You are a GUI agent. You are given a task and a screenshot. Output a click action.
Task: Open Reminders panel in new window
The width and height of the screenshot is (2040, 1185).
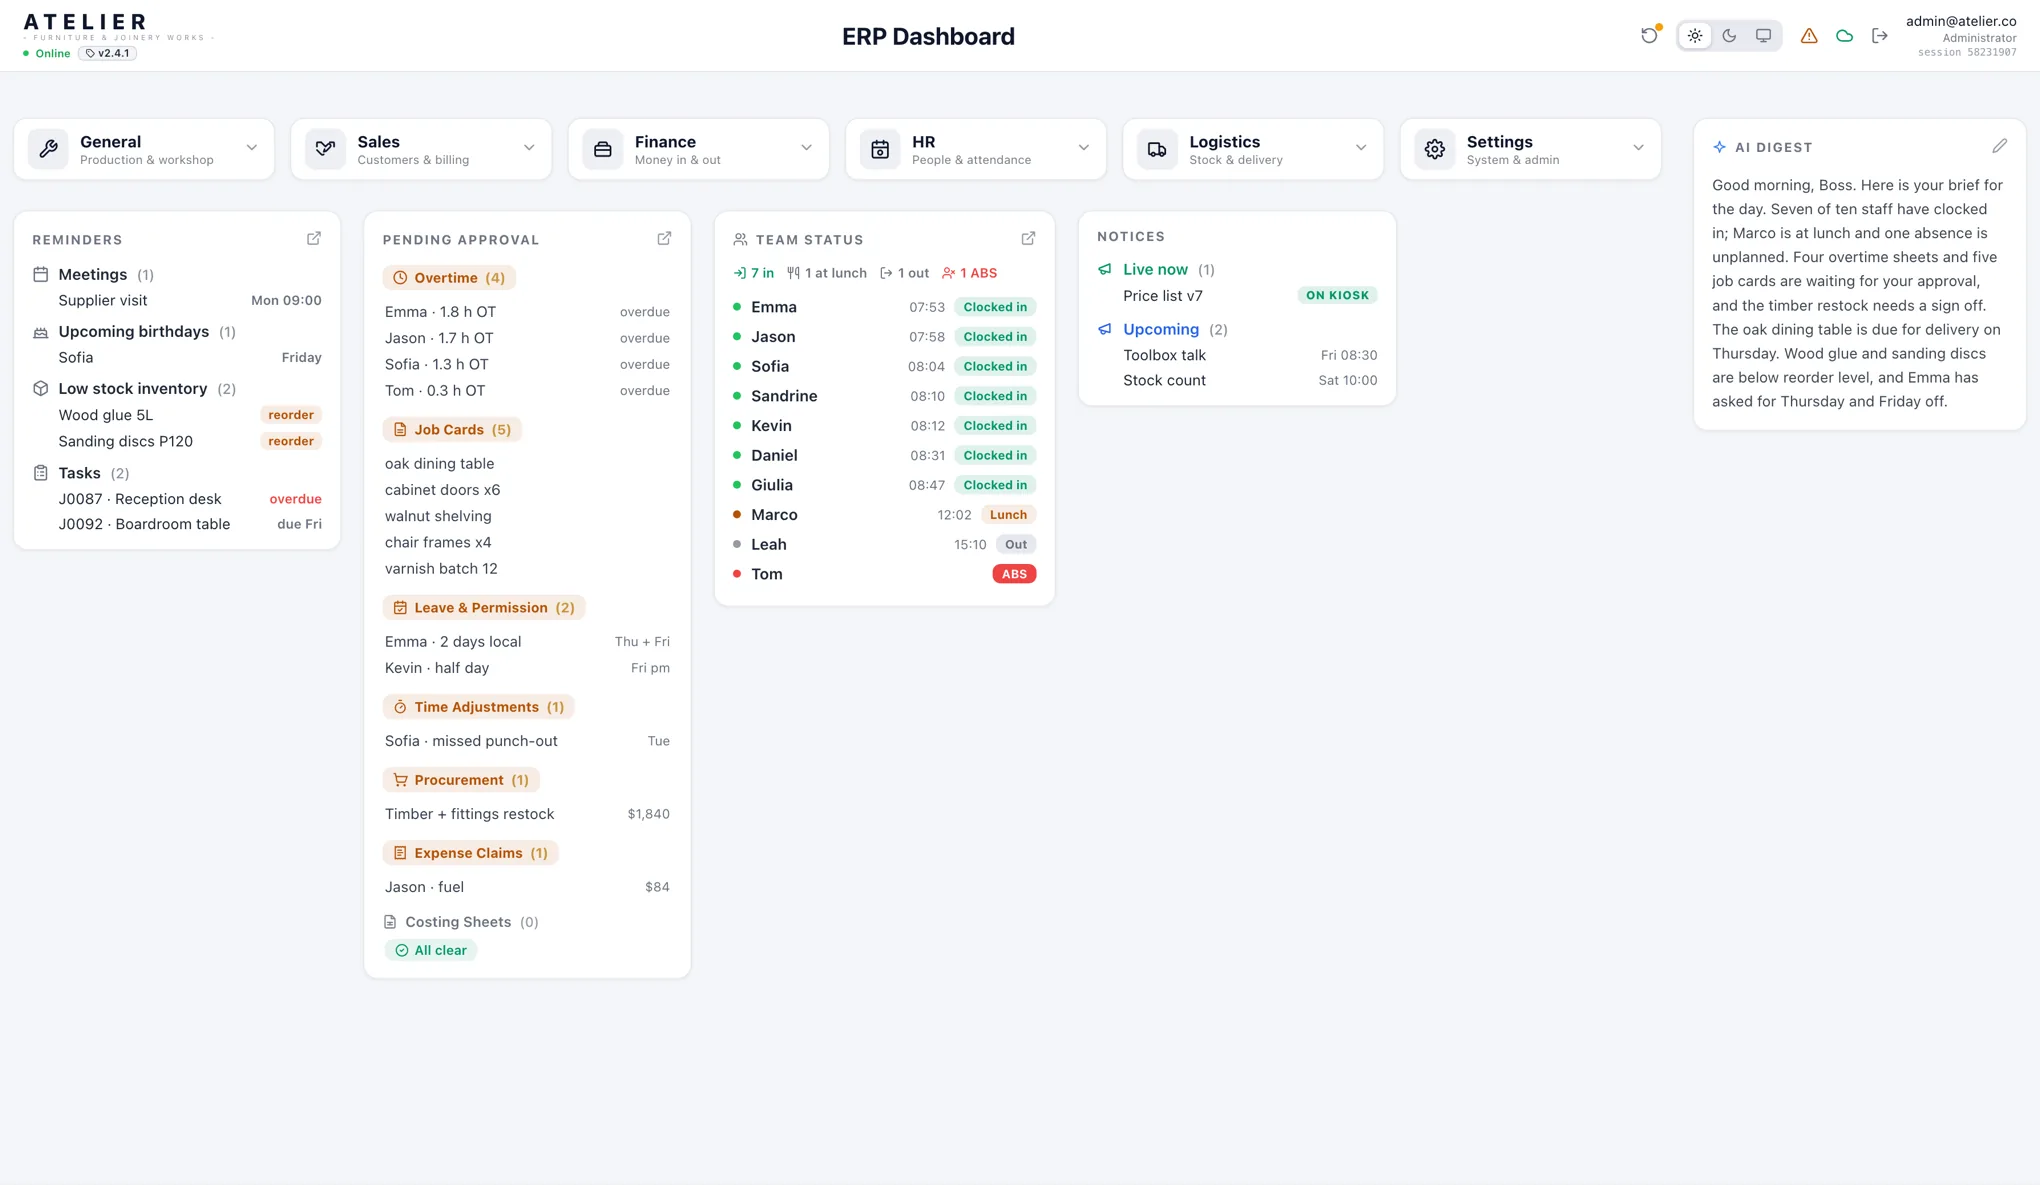(314, 238)
